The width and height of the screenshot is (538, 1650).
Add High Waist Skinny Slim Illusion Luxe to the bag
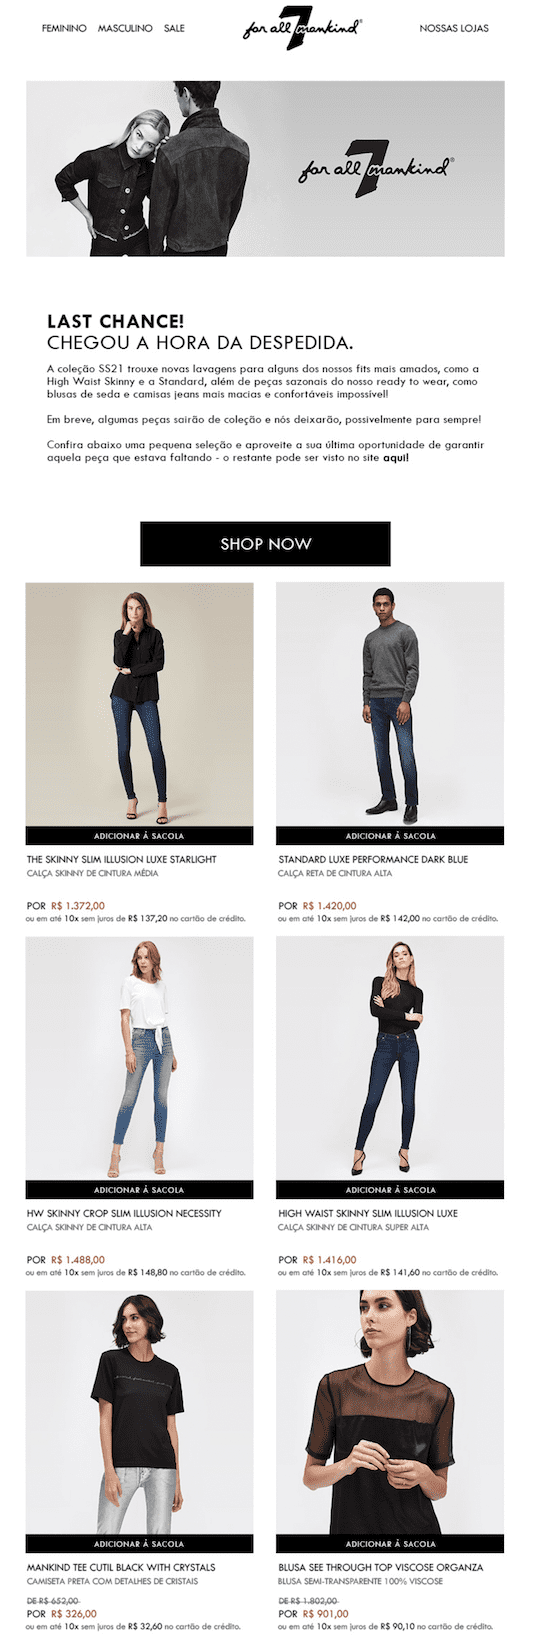point(390,1190)
